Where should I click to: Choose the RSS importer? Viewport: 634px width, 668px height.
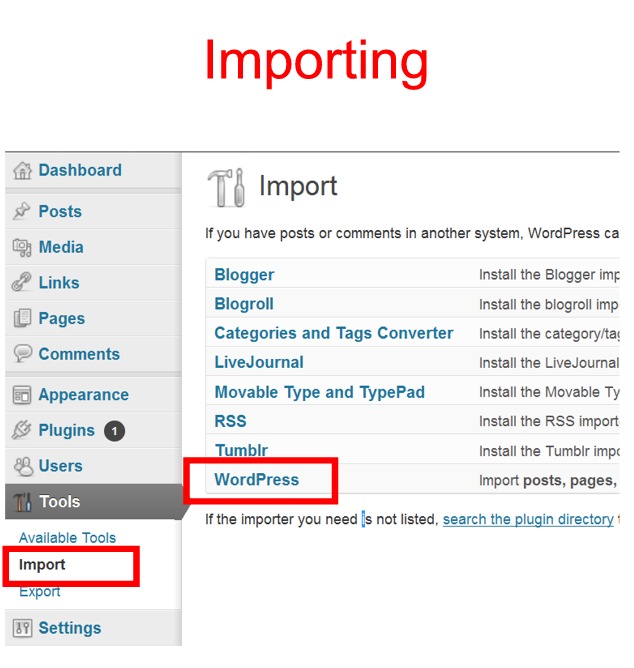[231, 421]
